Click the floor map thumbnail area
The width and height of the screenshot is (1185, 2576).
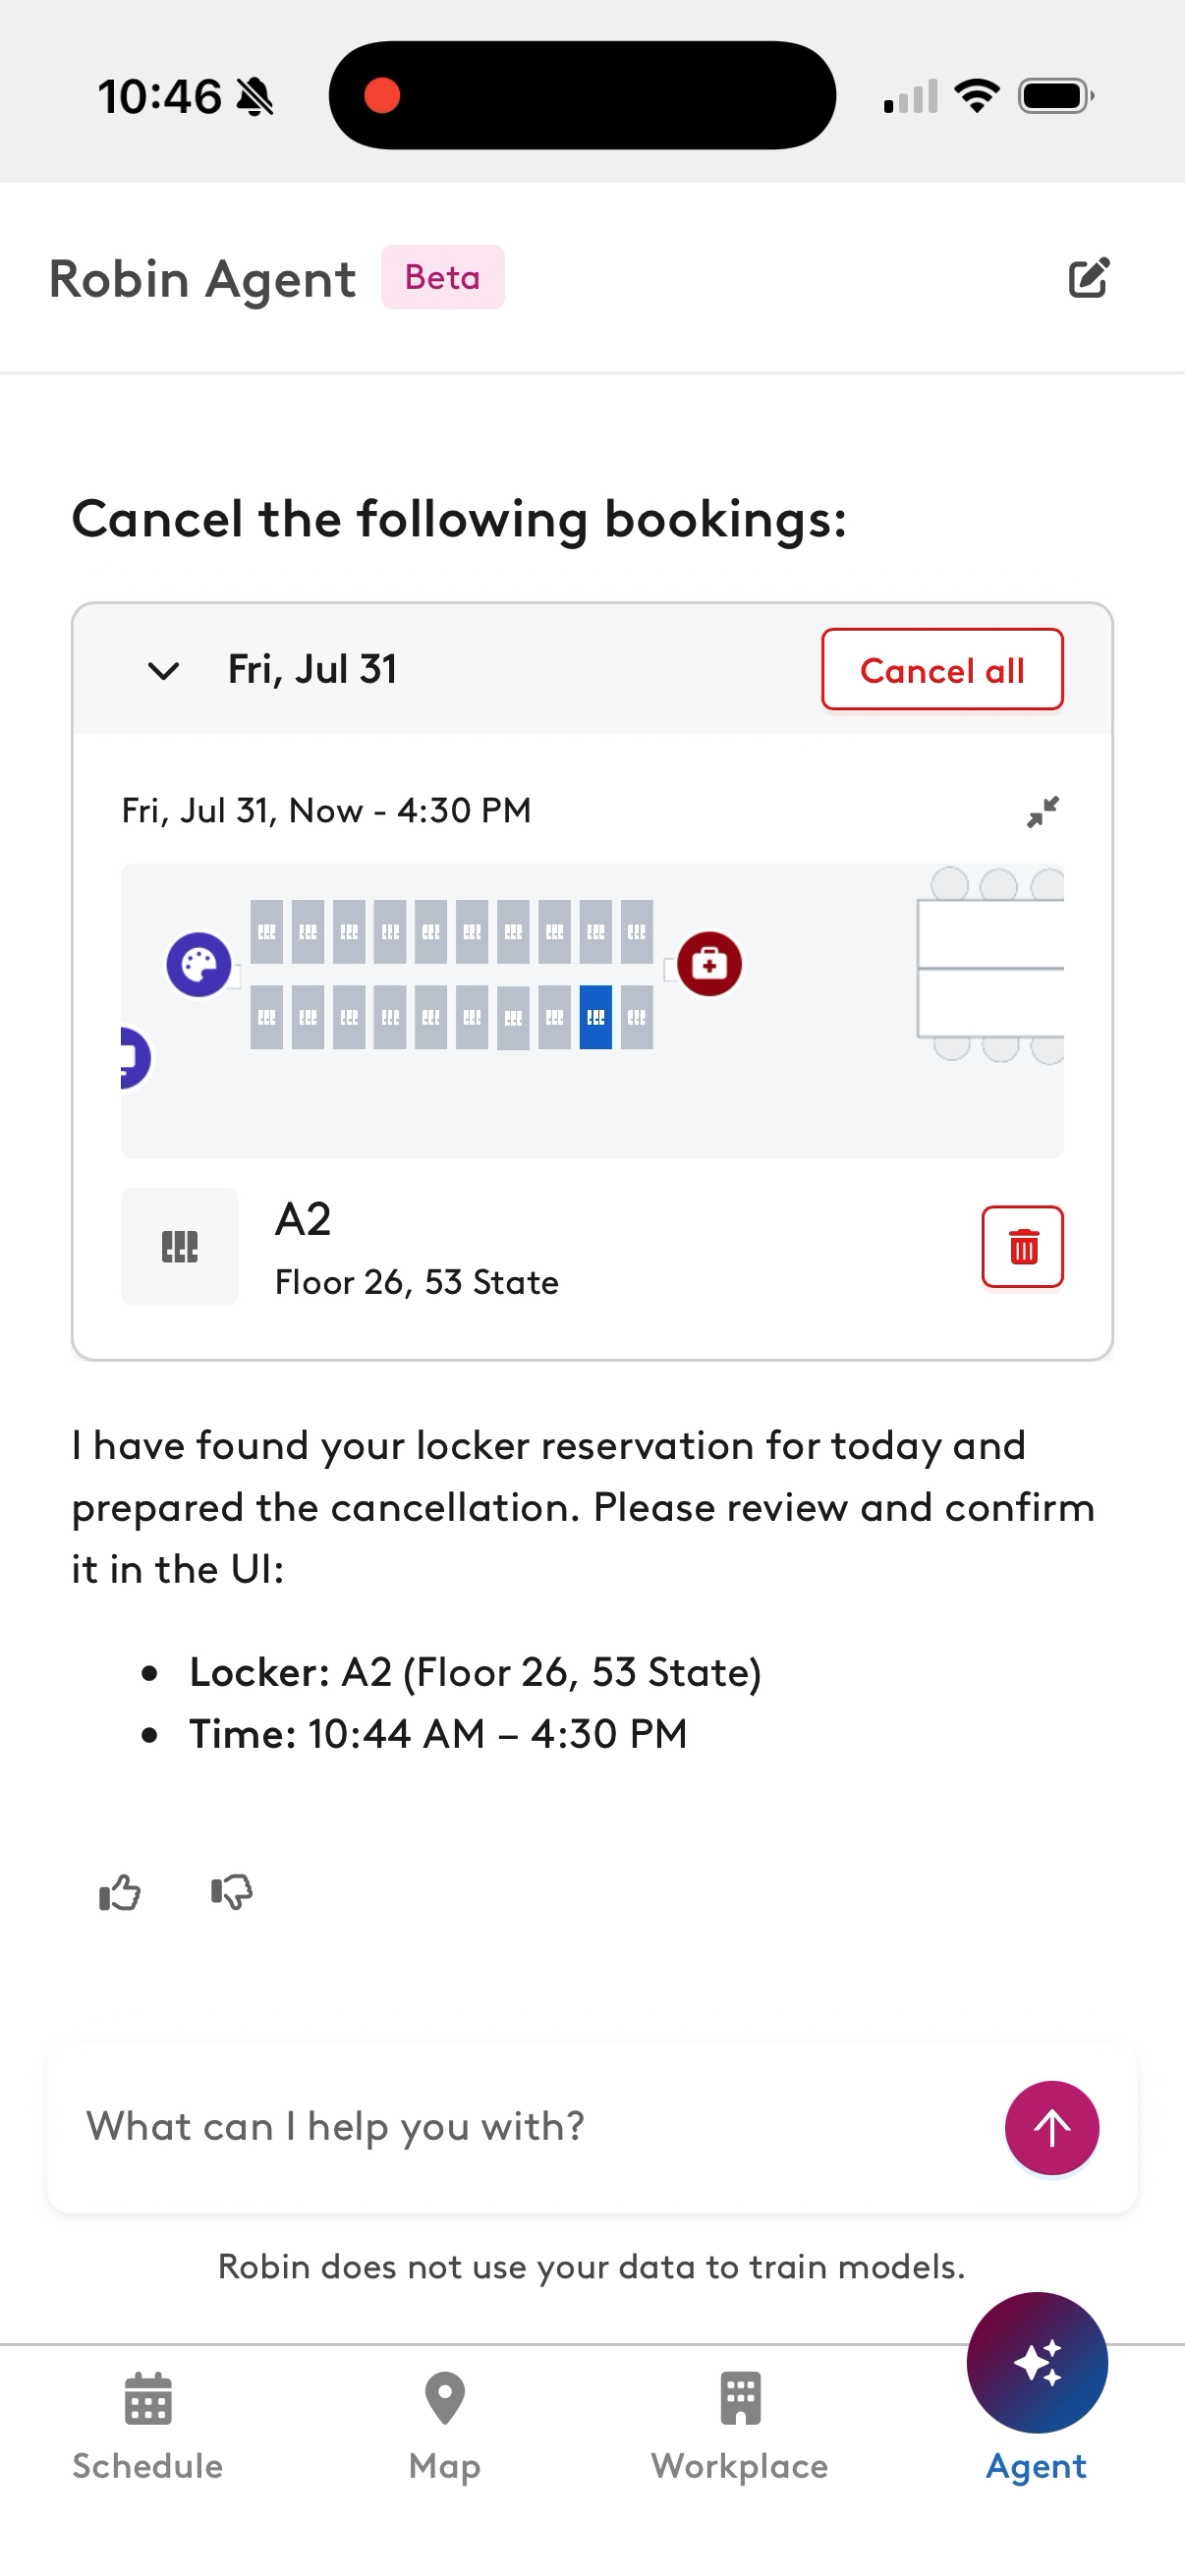tap(592, 1010)
